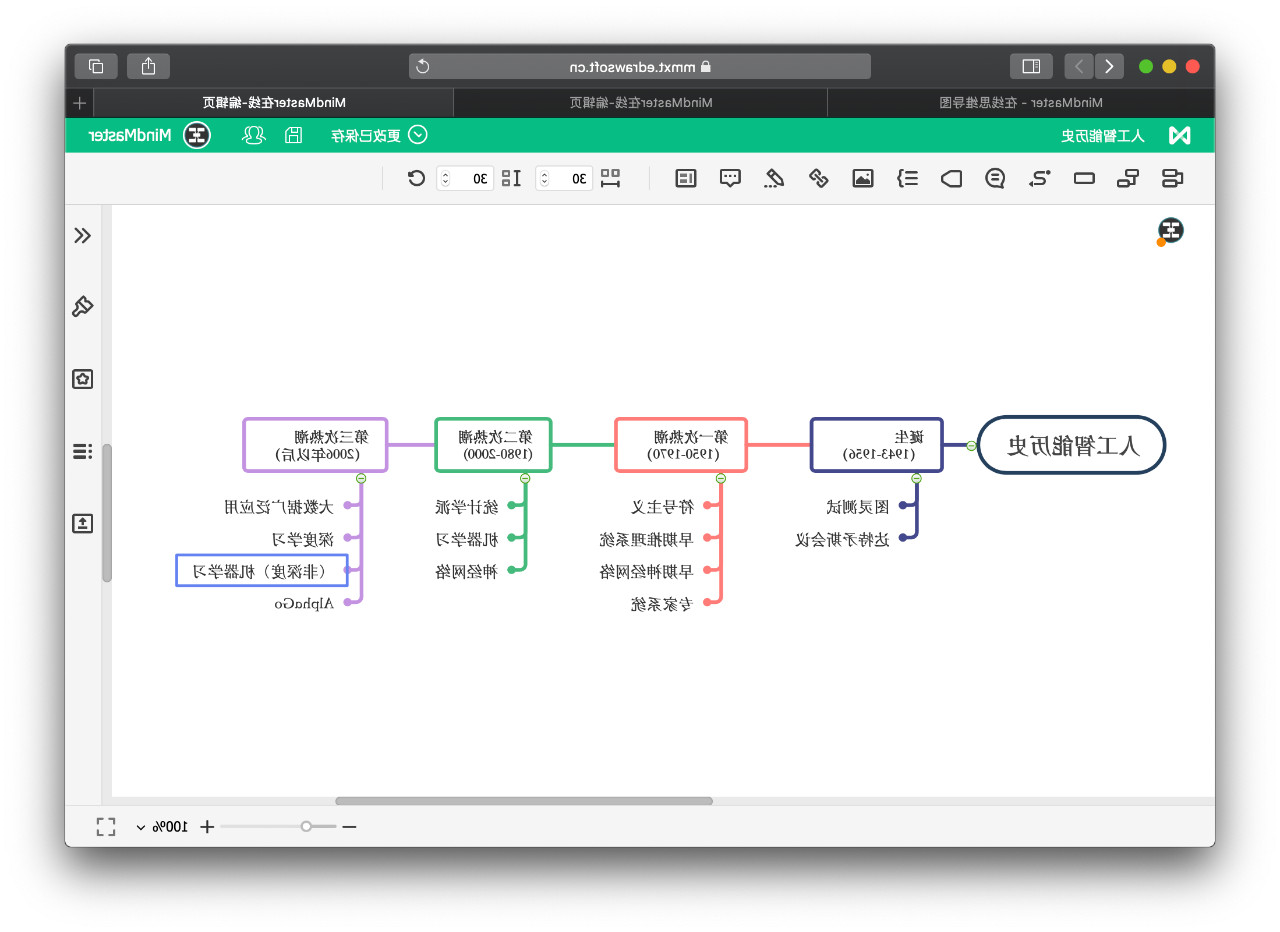Open the collaborators icon
The width and height of the screenshot is (1280, 932).
click(x=254, y=135)
